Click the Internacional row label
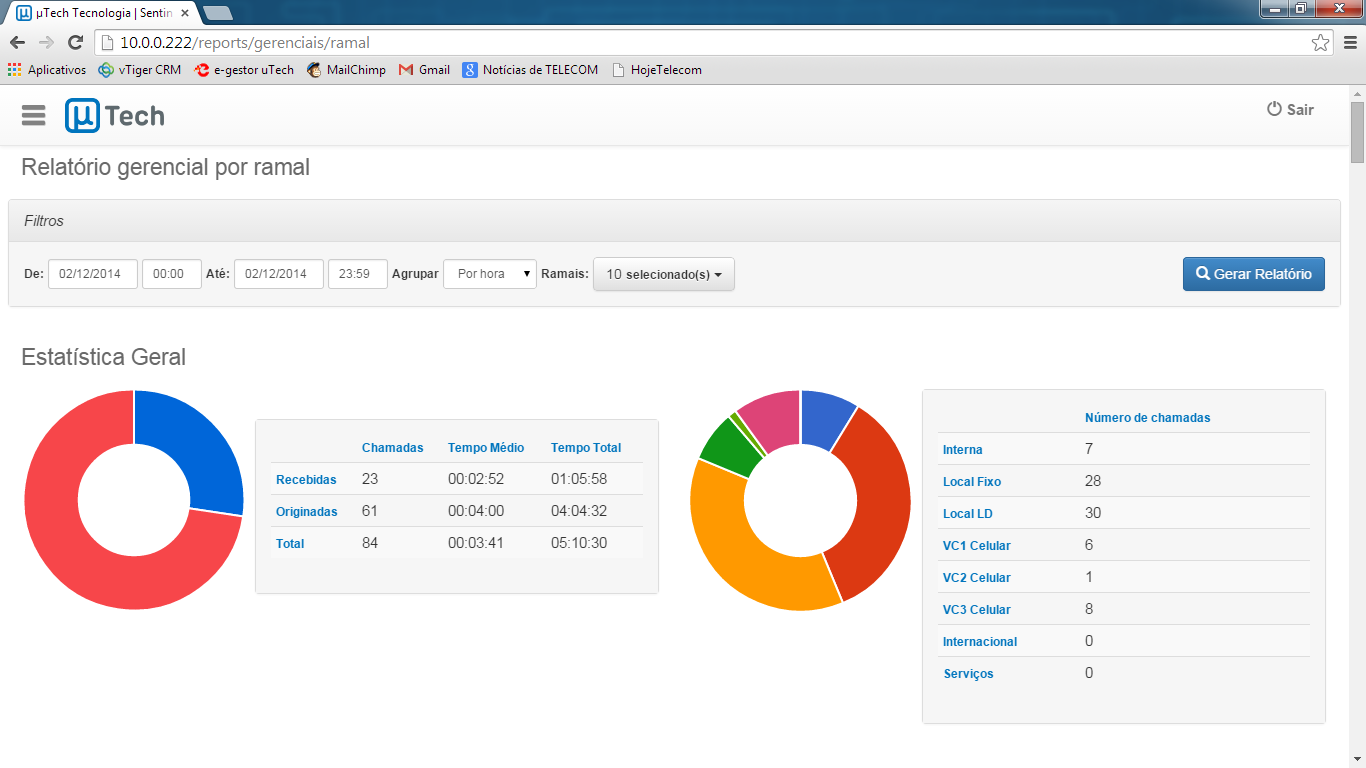 click(x=980, y=642)
